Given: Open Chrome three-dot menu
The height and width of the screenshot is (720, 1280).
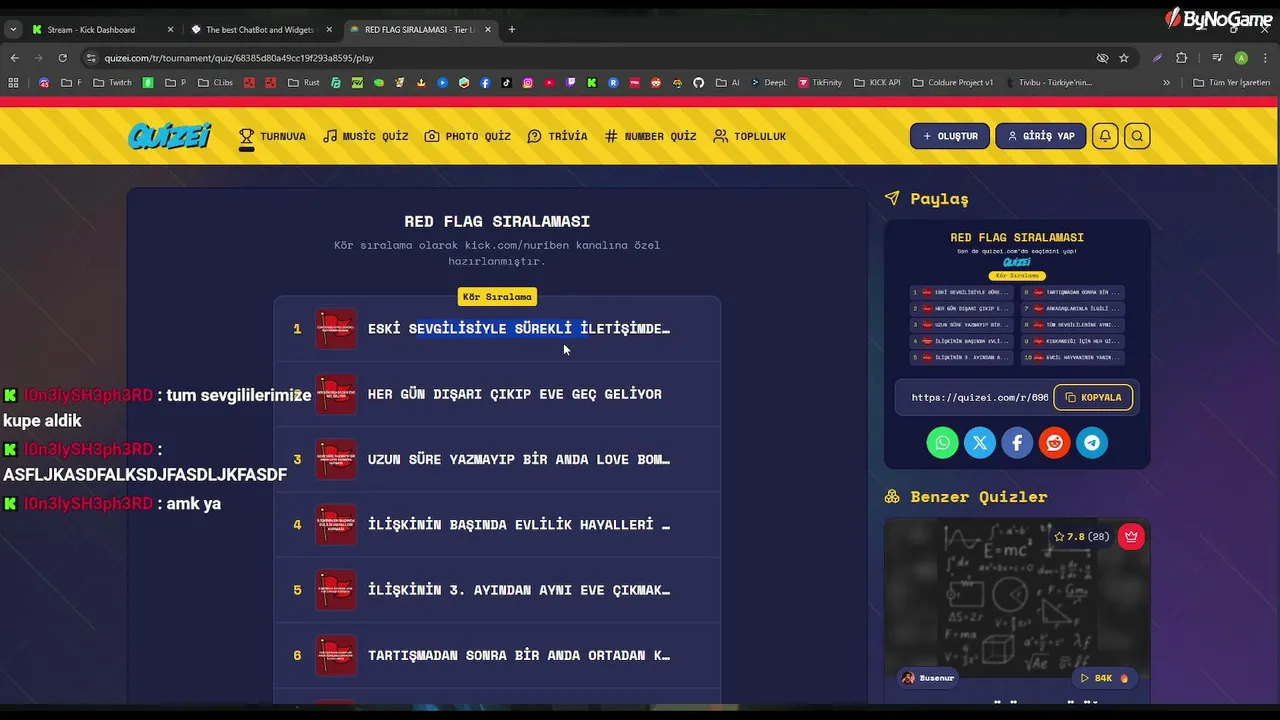Looking at the screenshot, I should click(x=1265, y=58).
